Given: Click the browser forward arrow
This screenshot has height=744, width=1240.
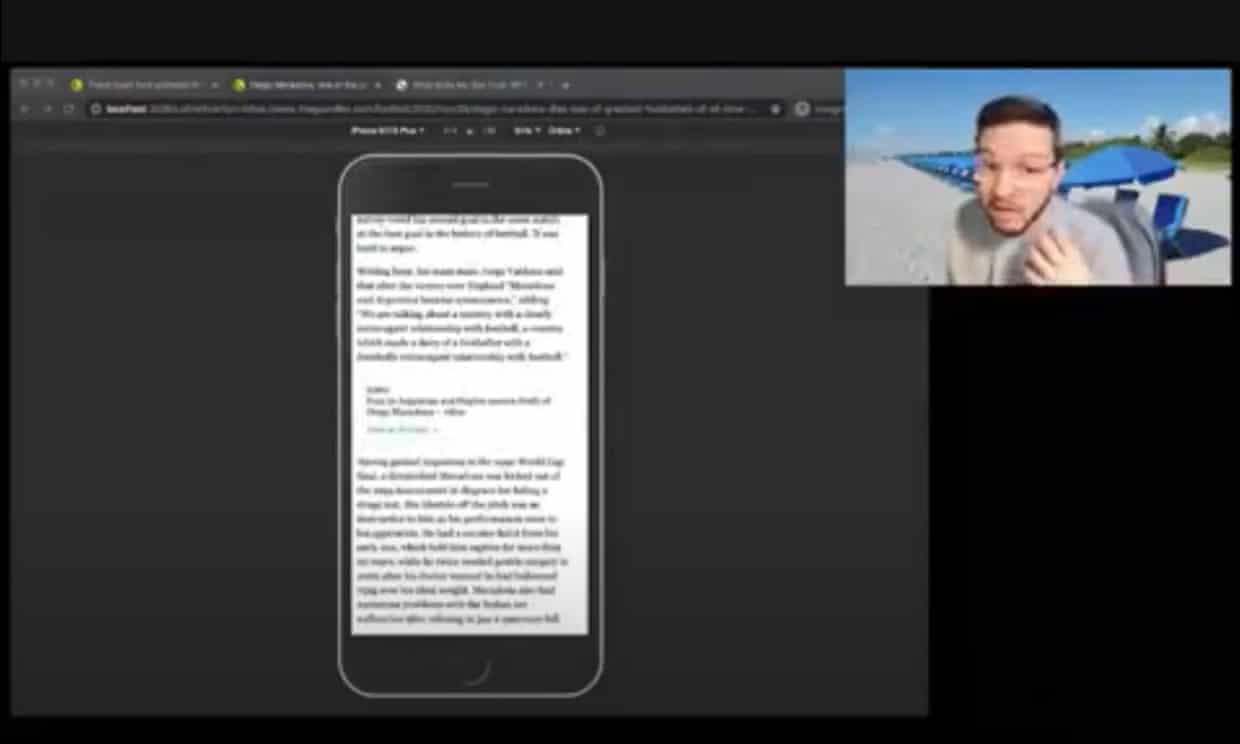Looking at the screenshot, I should 46,109.
